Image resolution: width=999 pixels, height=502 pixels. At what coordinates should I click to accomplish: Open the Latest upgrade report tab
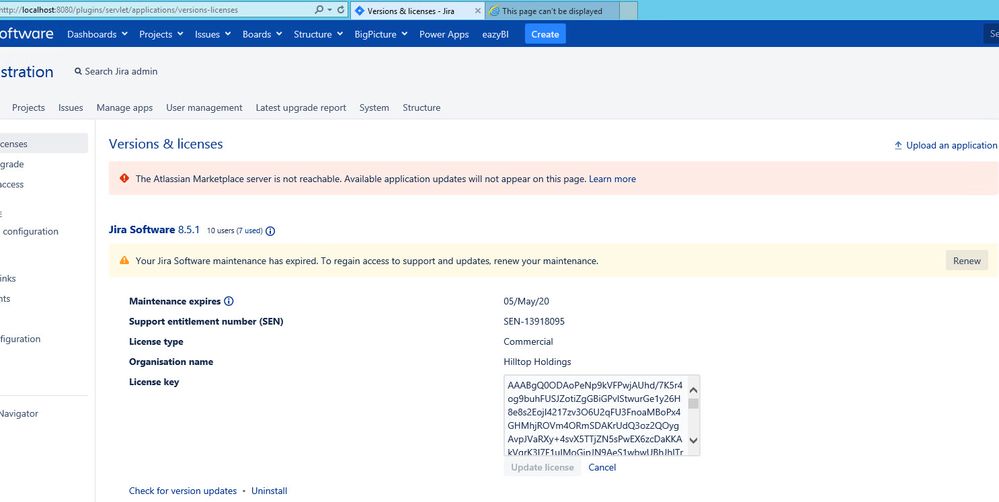[x=301, y=108]
